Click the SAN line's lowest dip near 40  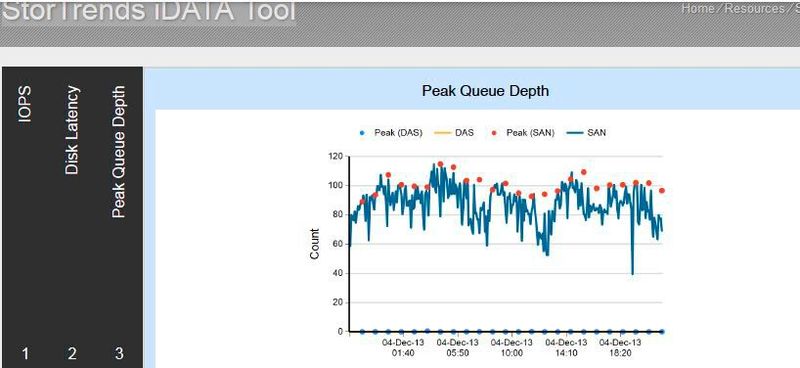point(633,273)
